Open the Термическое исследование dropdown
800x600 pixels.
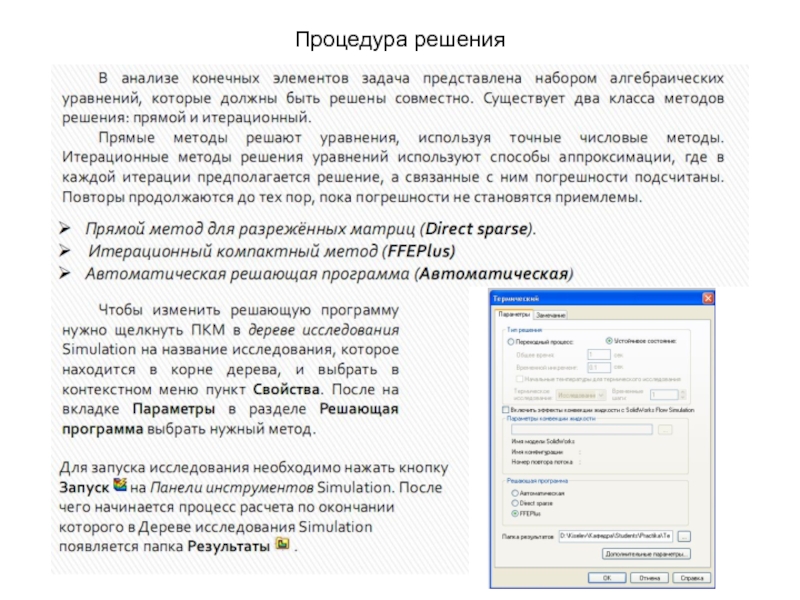(581, 395)
